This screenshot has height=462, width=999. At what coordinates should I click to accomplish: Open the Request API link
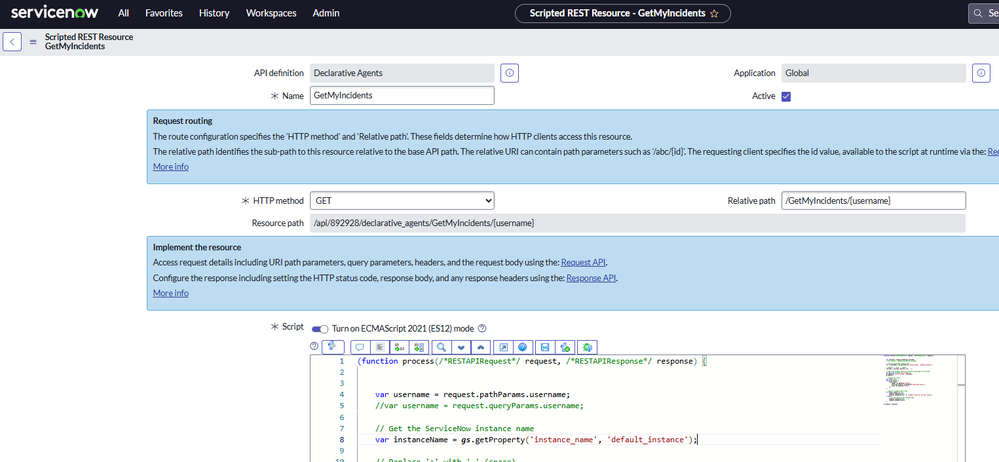[x=584, y=263]
